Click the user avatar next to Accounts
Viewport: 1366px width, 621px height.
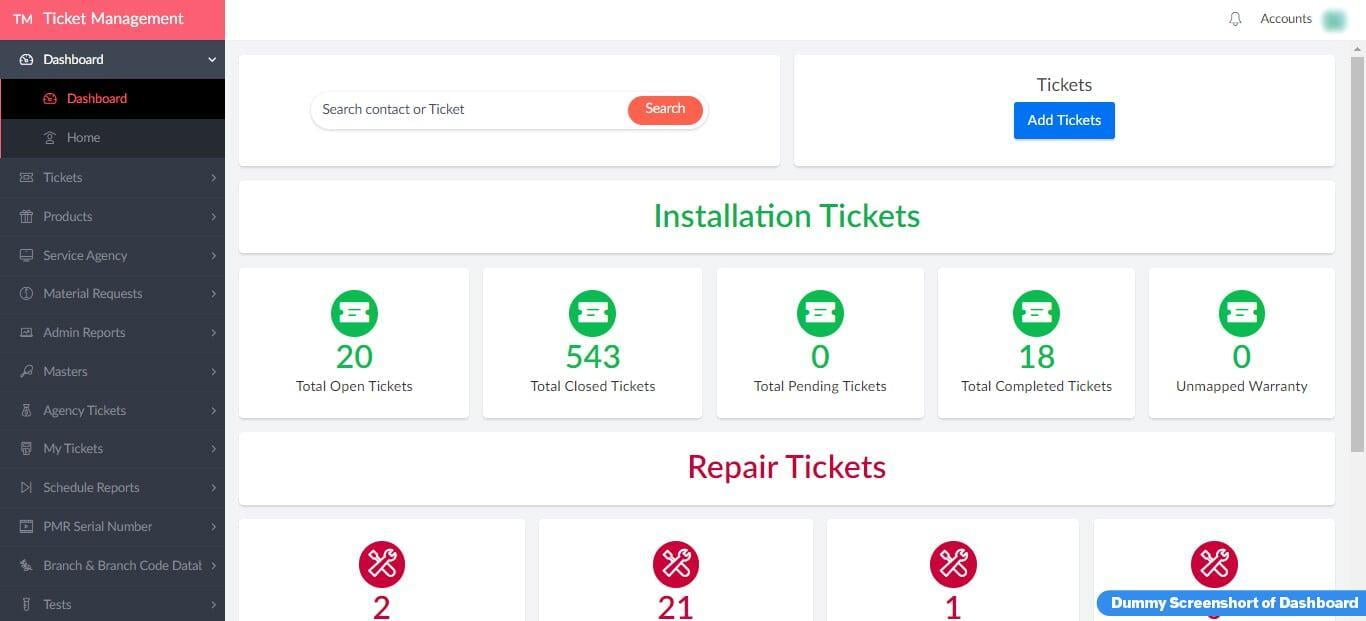click(1333, 19)
